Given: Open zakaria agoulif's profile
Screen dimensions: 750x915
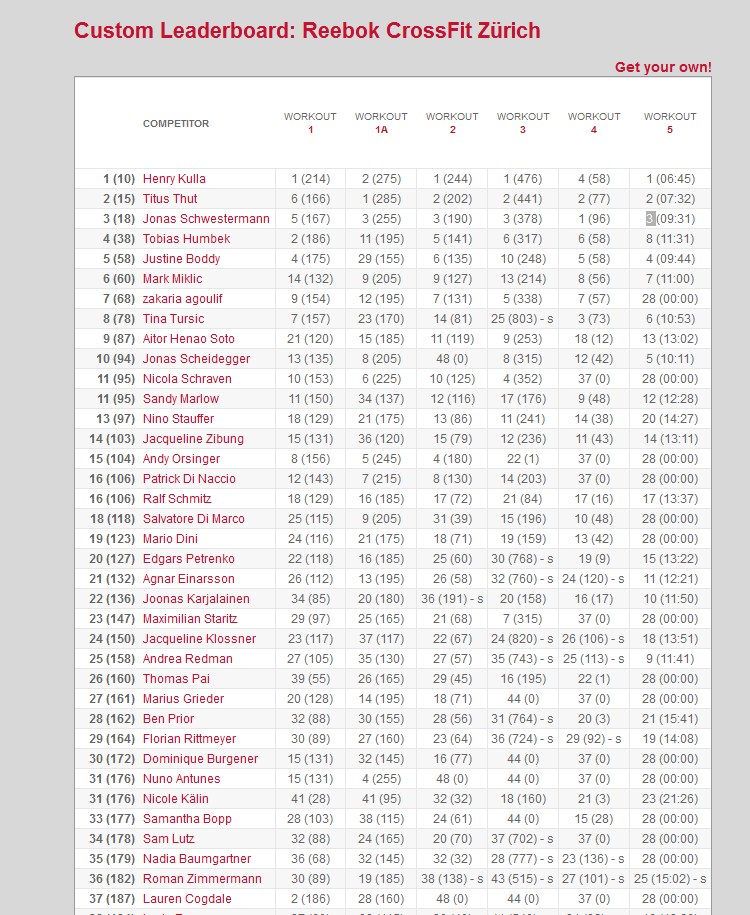Looking at the screenshot, I should coord(183,299).
